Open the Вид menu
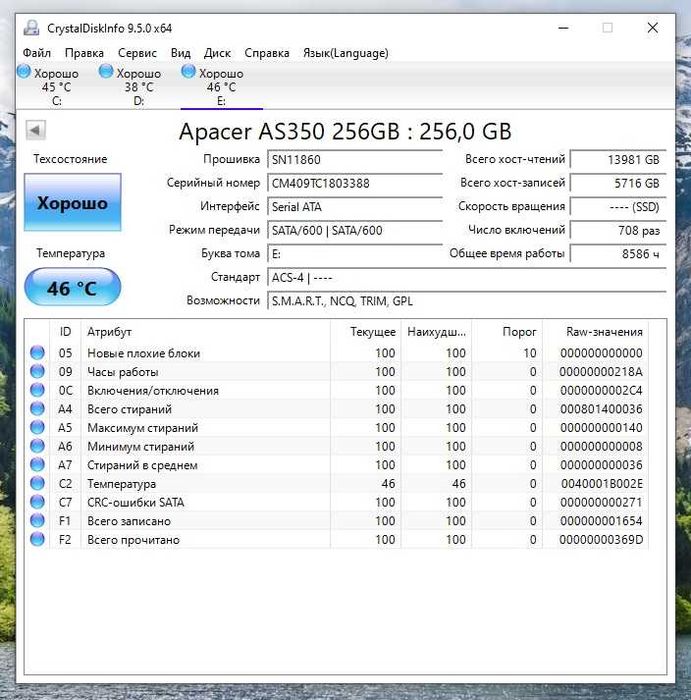This screenshot has height=700, width=691. (x=181, y=53)
